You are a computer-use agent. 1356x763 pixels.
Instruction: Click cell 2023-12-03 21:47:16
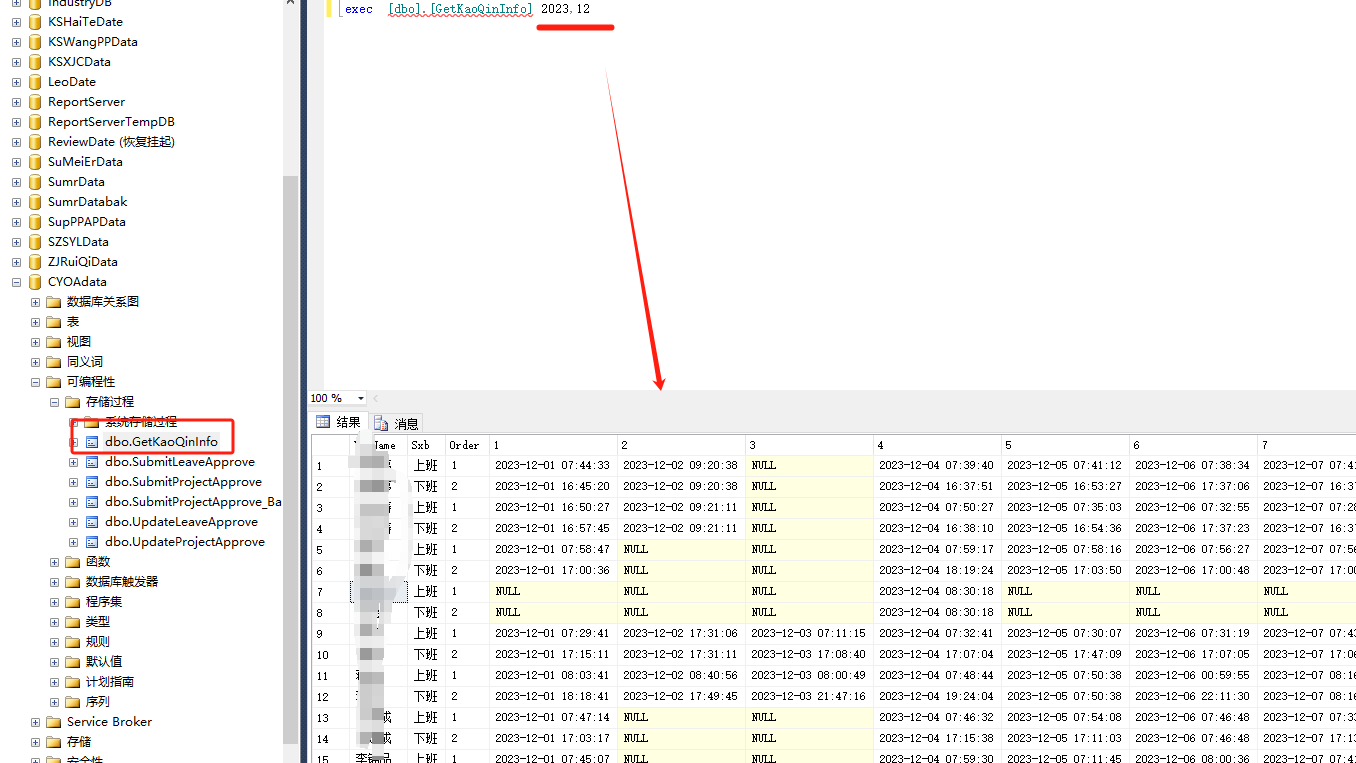809,696
